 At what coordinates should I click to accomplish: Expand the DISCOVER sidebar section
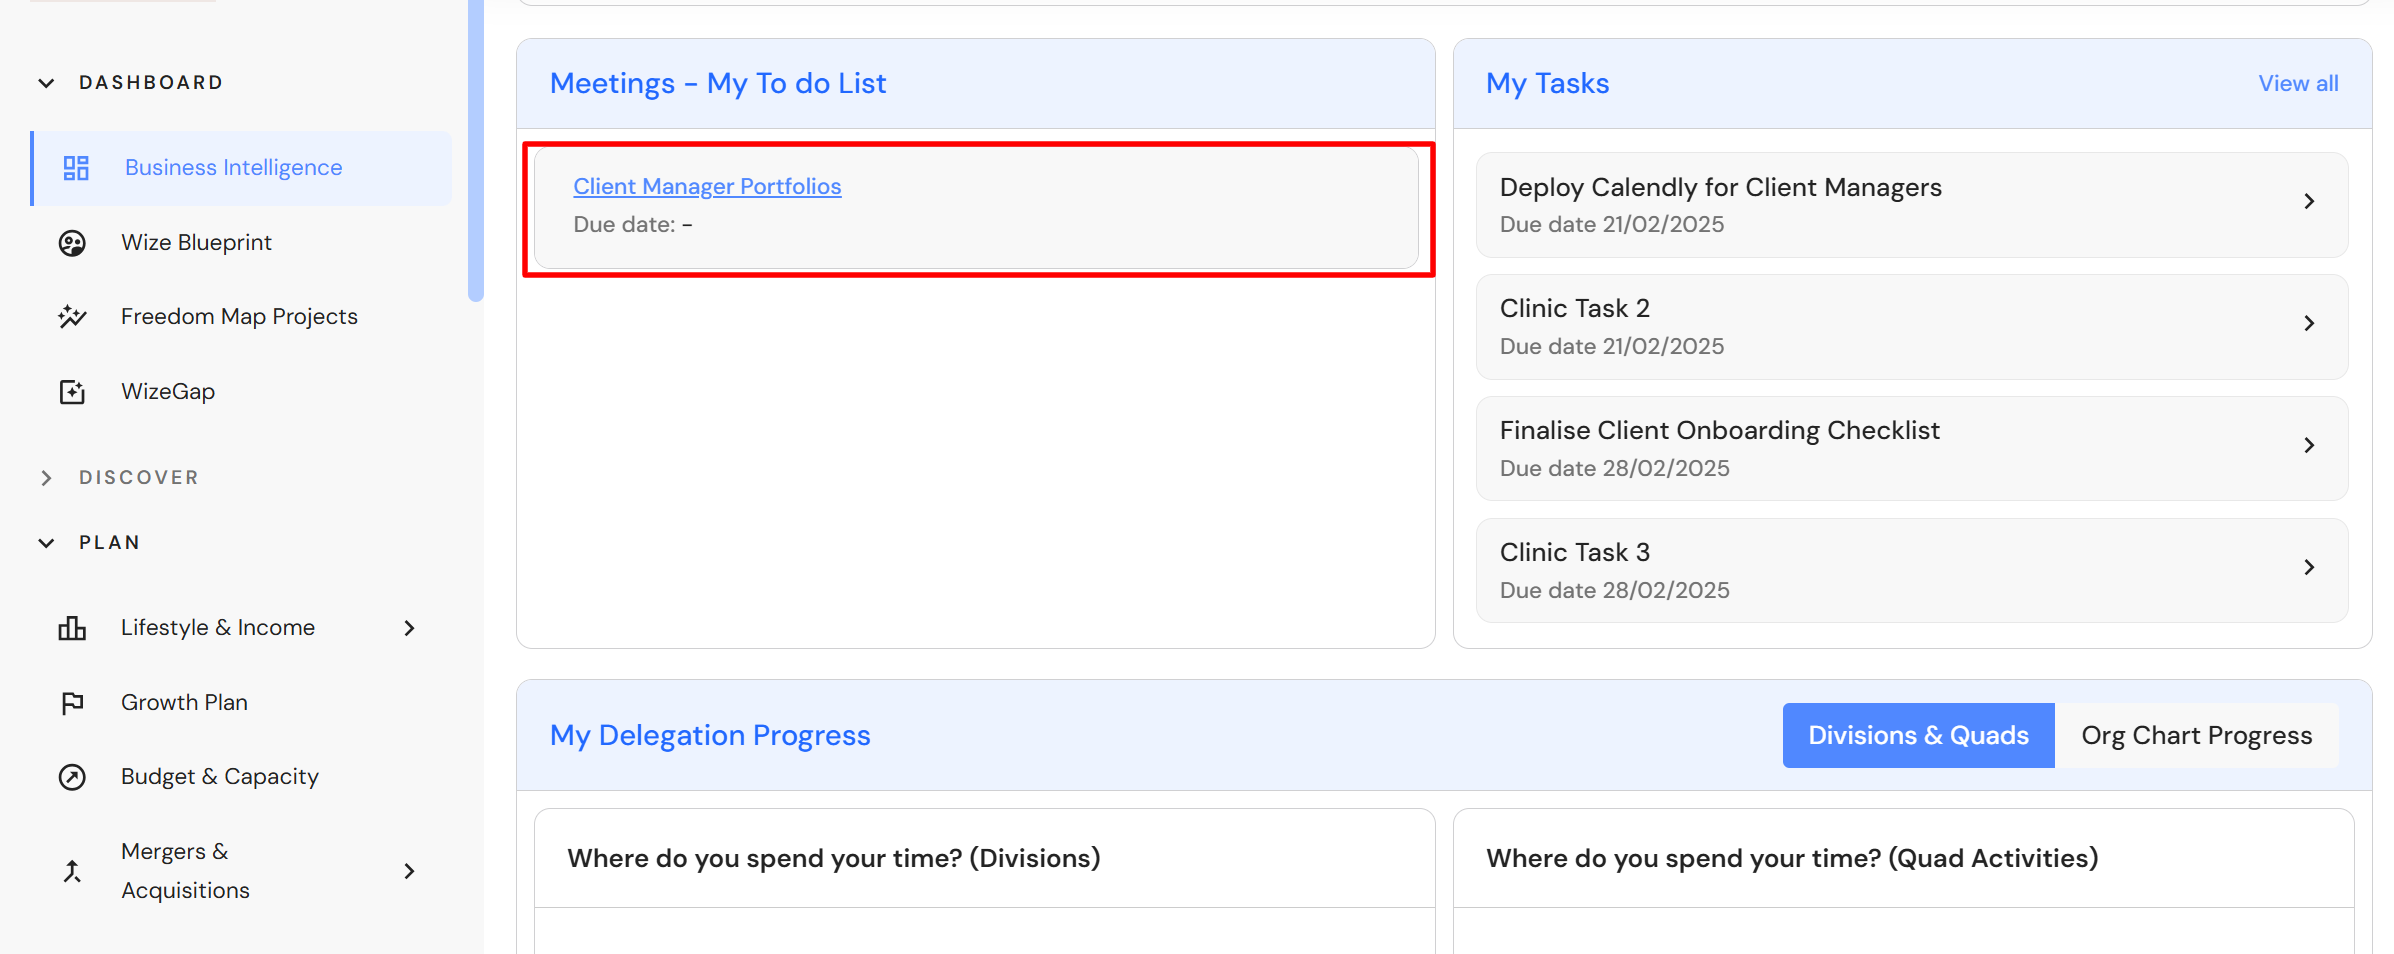point(46,478)
